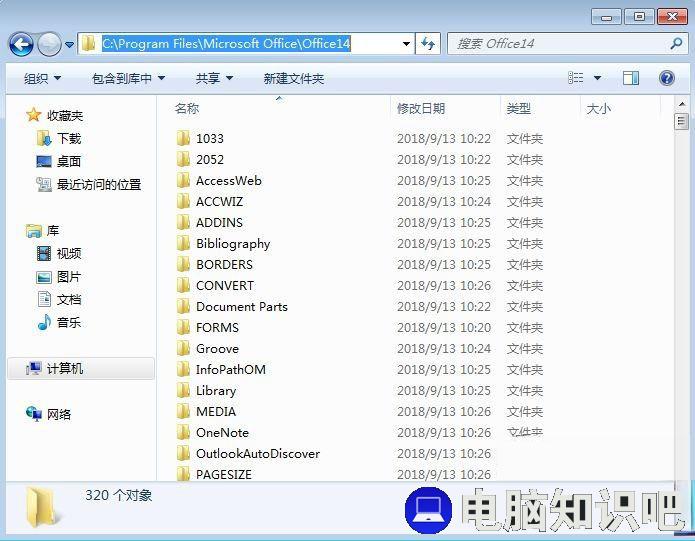Open the recent pages dropdown arrow
Viewport: 695px width, 541px height.
click(x=69, y=44)
